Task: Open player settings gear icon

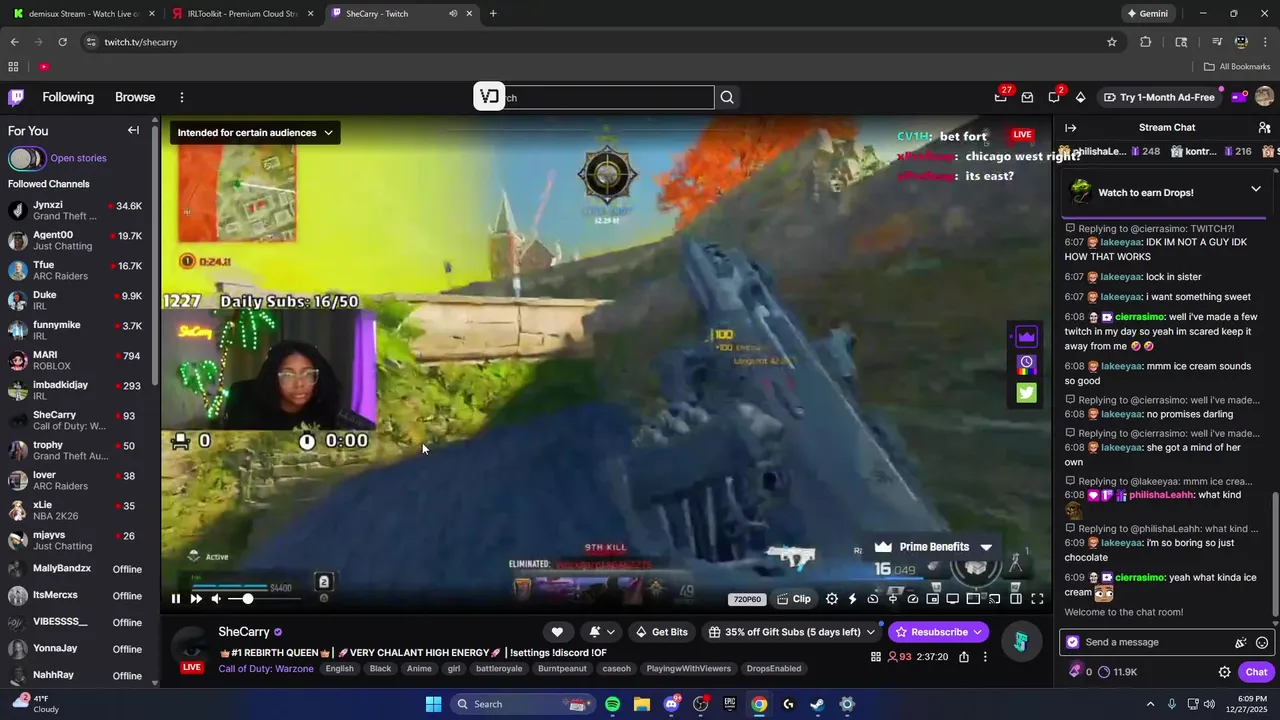Action: [x=832, y=599]
